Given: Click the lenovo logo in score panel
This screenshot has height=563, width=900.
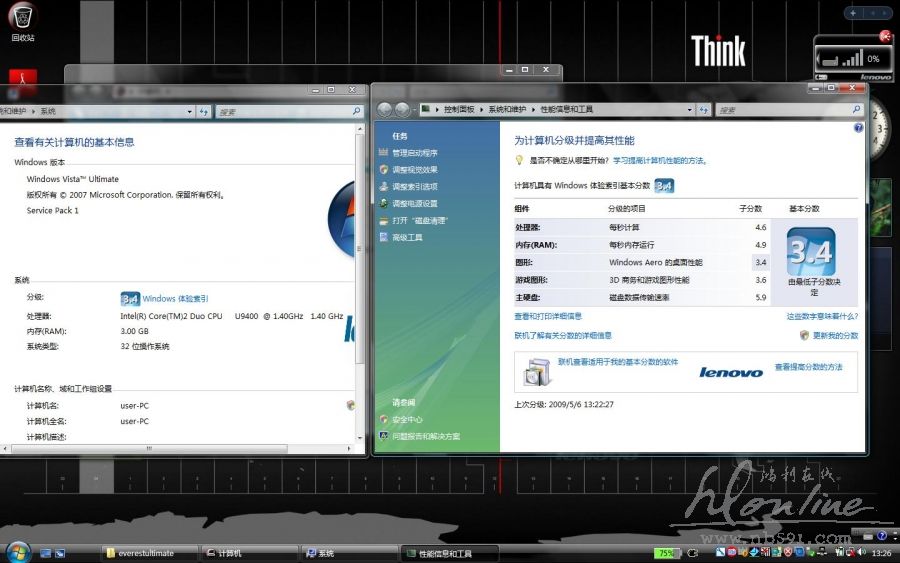Looking at the screenshot, I should (731, 372).
